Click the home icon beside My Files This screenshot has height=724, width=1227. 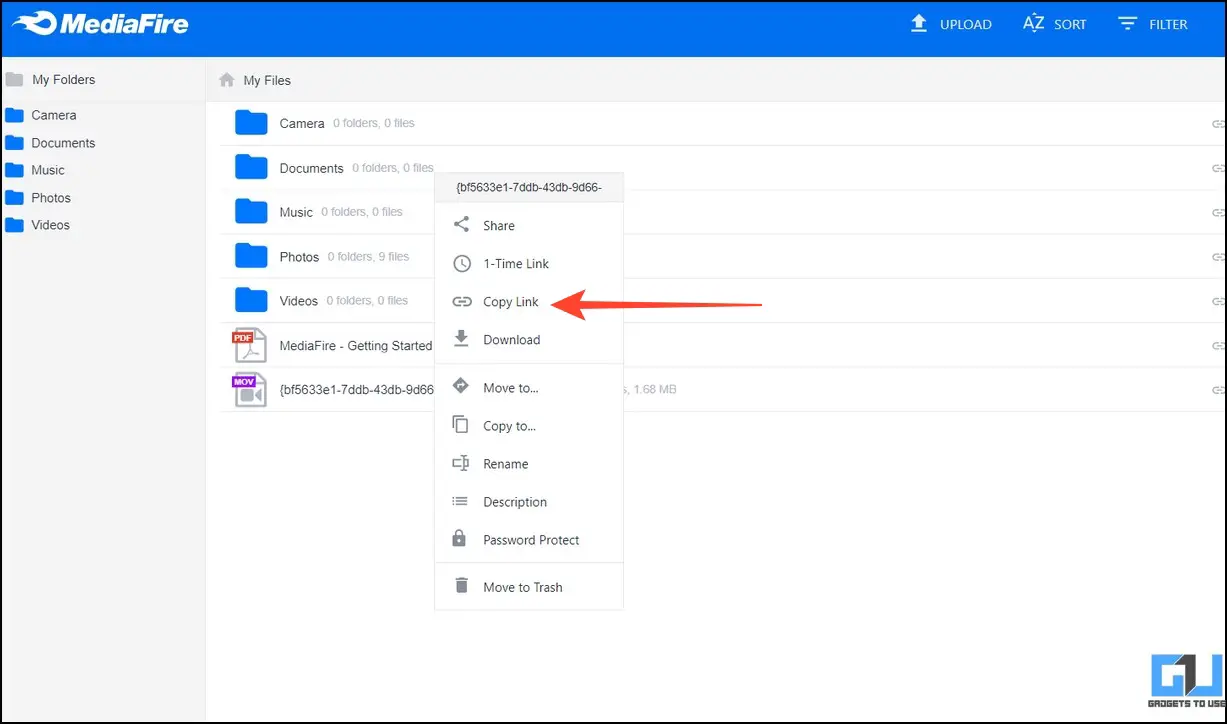[227, 80]
